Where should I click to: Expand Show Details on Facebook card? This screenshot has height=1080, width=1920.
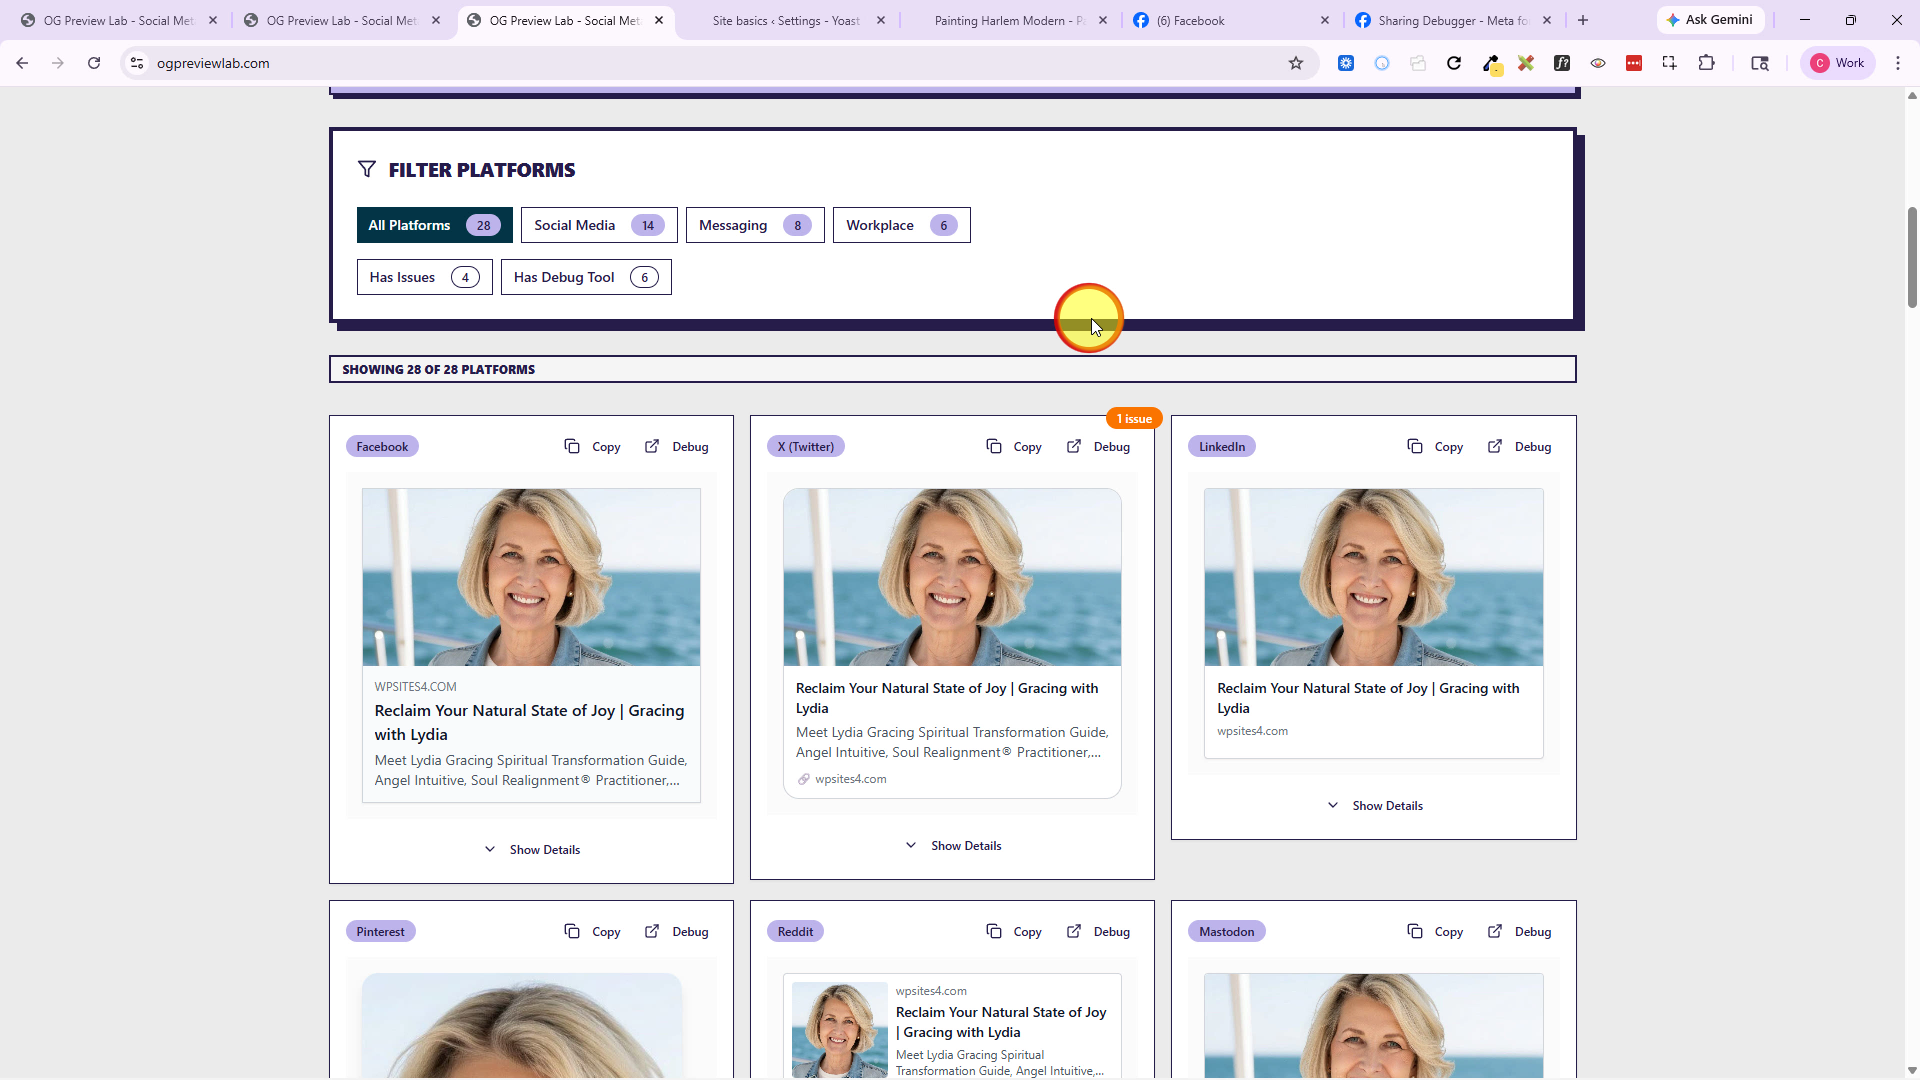pyautogui.click(x=532, y=850)
